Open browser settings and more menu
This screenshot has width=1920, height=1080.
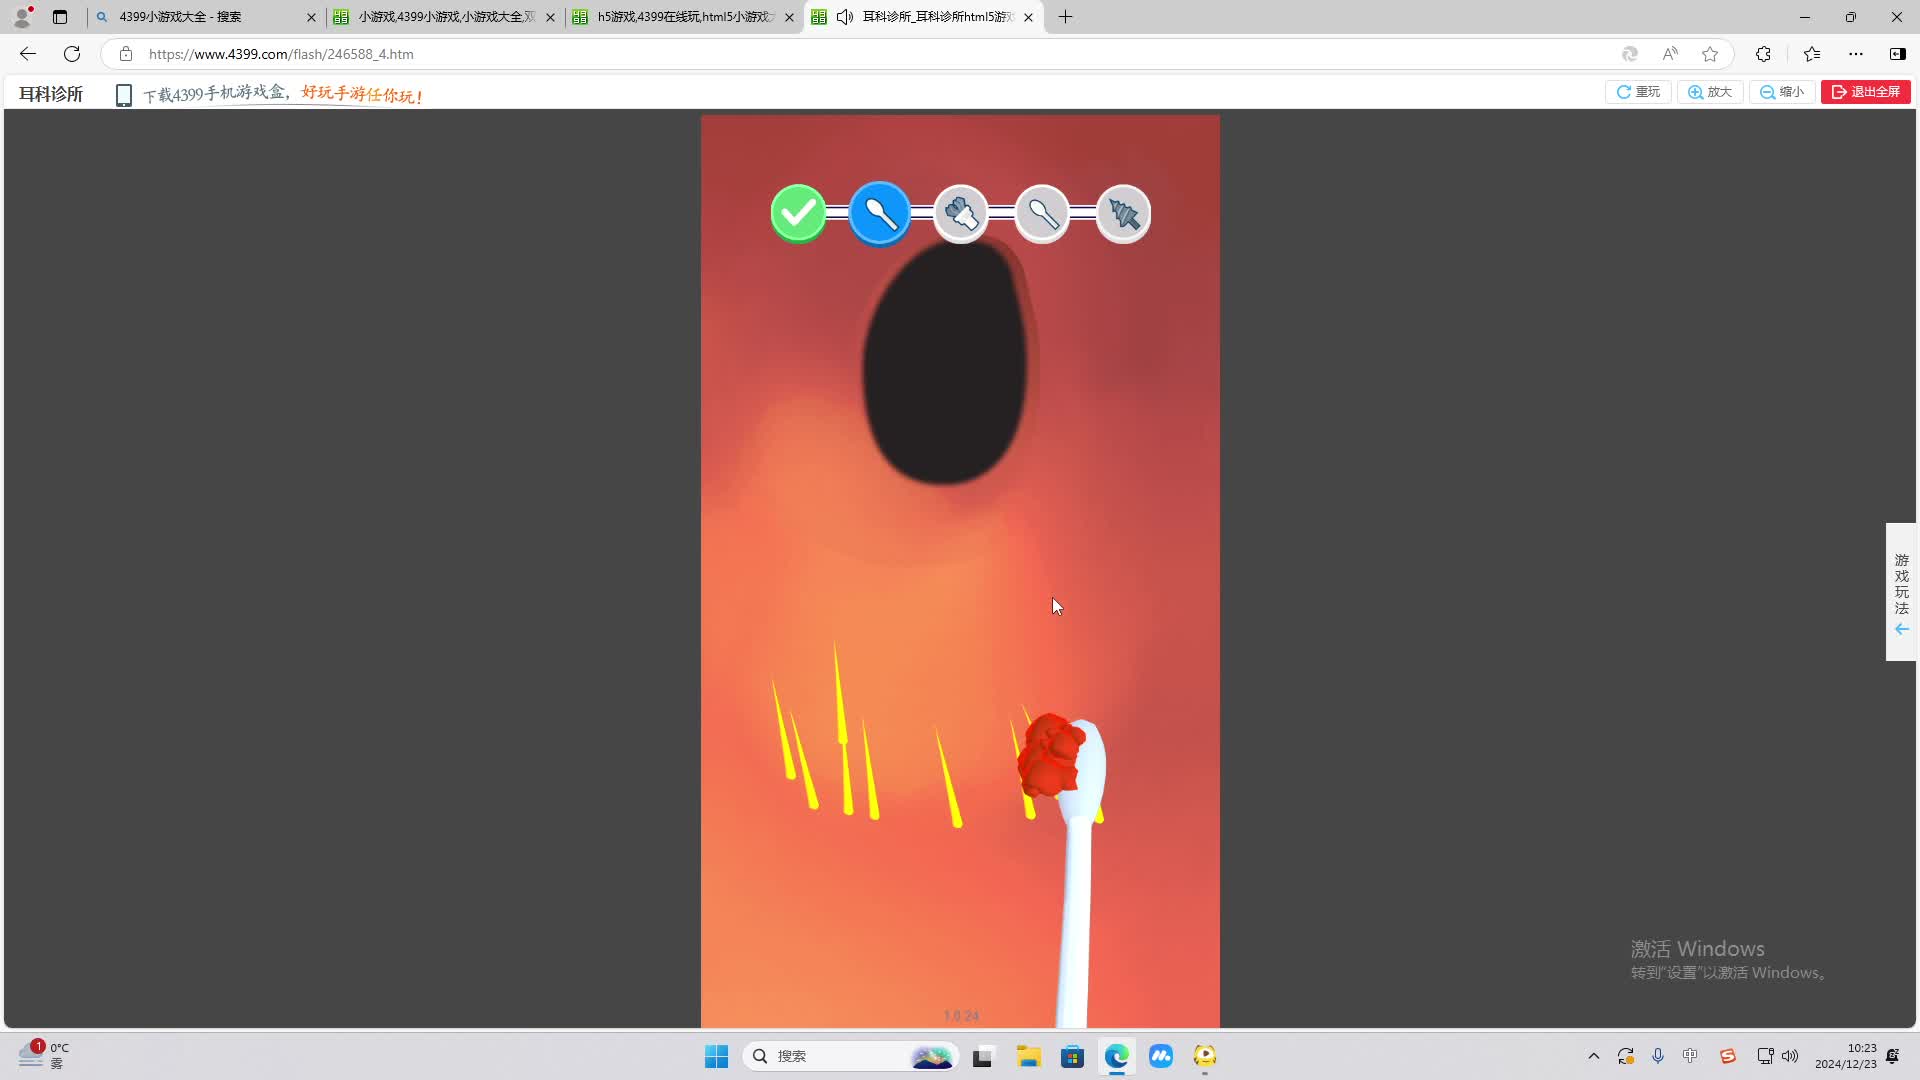1855,54
